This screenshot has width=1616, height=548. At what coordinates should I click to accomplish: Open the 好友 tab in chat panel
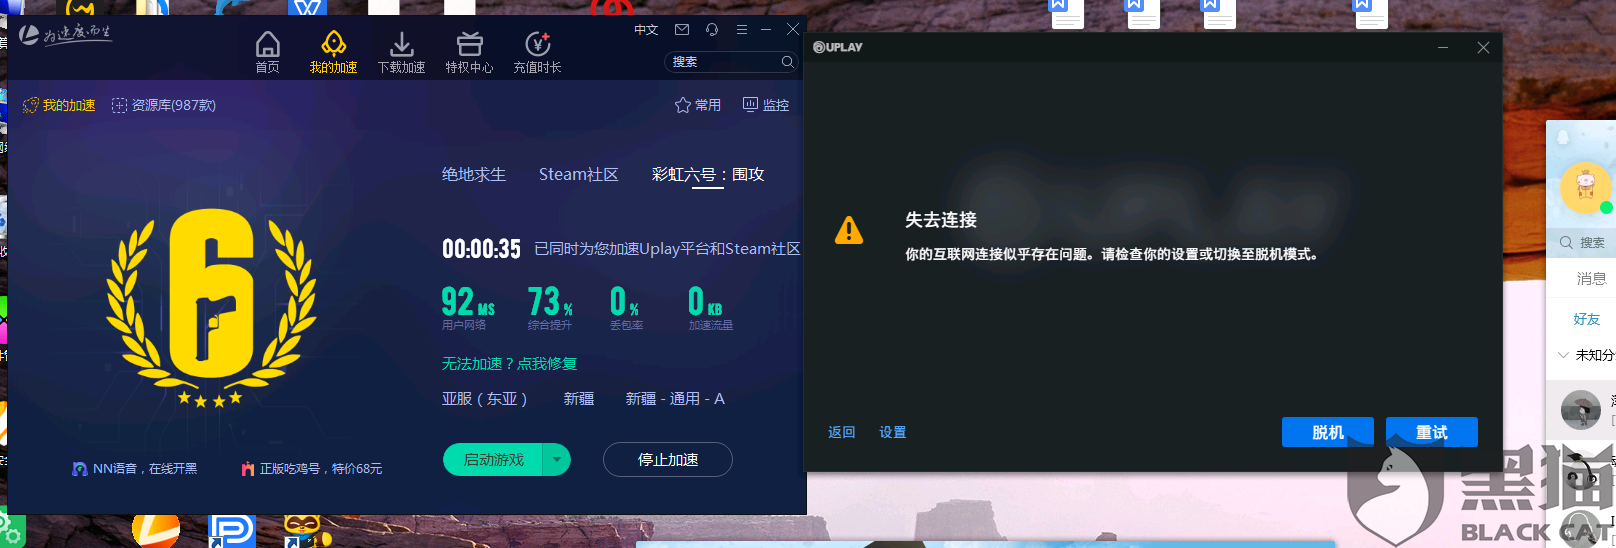1587,319
